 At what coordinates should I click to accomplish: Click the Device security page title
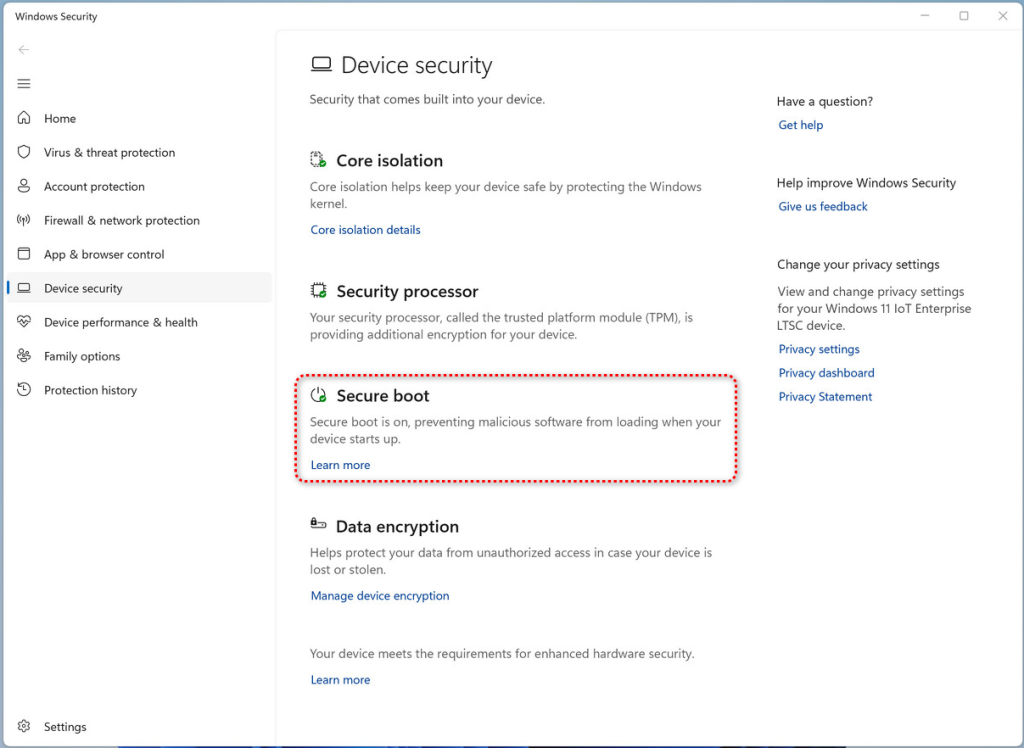417,65
